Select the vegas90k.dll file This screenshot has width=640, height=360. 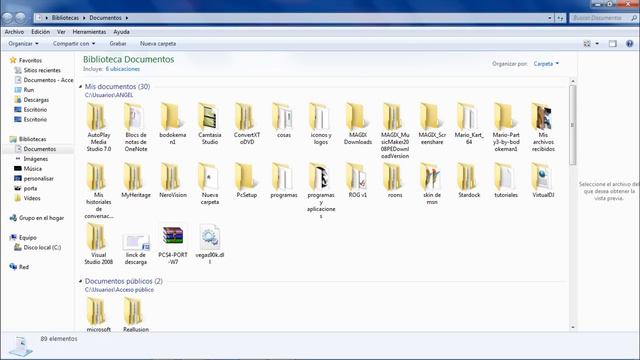click(x=210, y=244)
